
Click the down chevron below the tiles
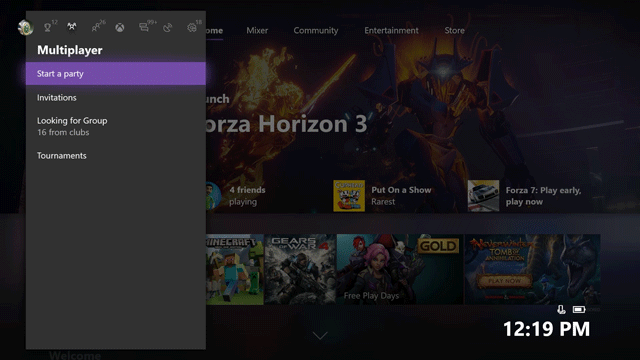320,336
